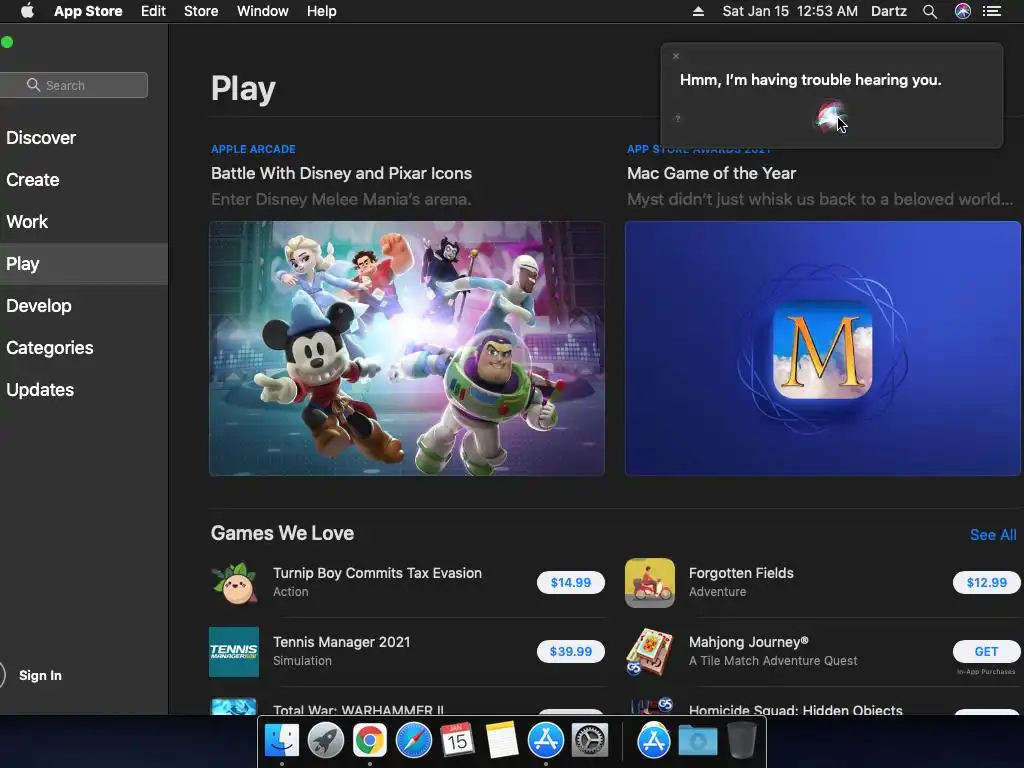Open Google Chrome in the Dock

(370, 741)
